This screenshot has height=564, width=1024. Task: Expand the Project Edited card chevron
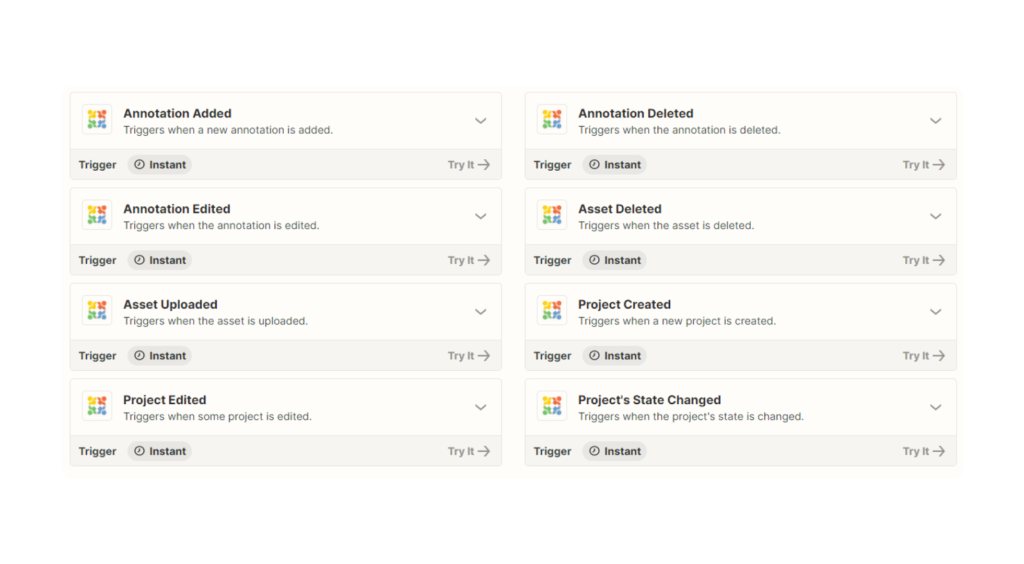(x=481, y=407)
